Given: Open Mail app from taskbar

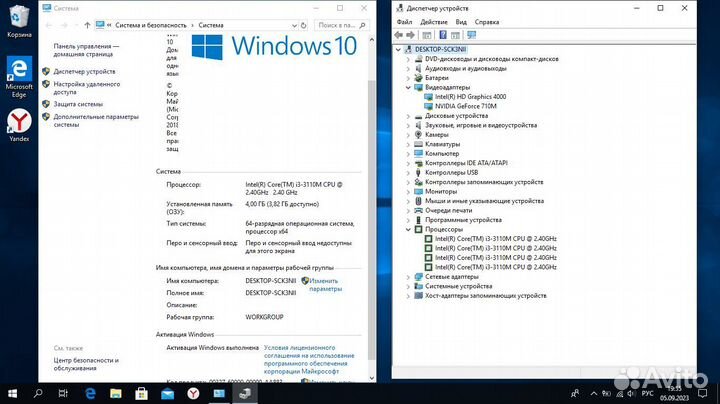Looking at the screenshot, I should [167, 393].
